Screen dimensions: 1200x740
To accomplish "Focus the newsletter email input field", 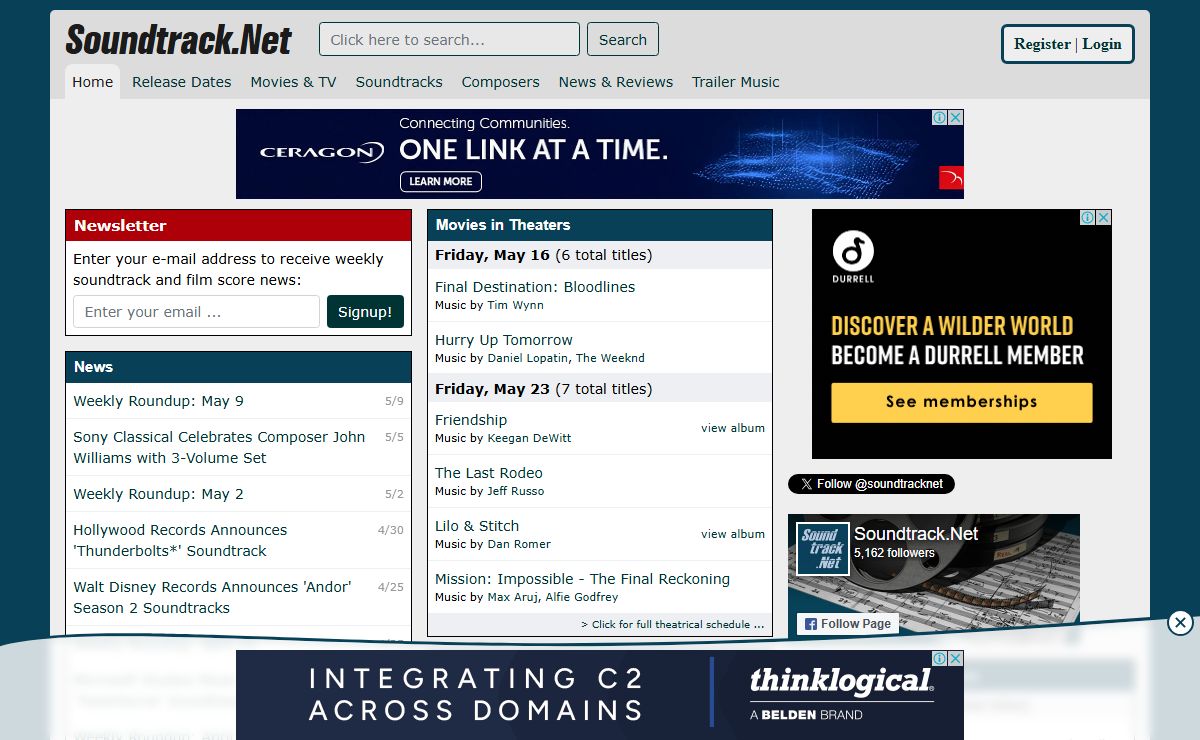I will pyautogui.click(x=196, y=312).
